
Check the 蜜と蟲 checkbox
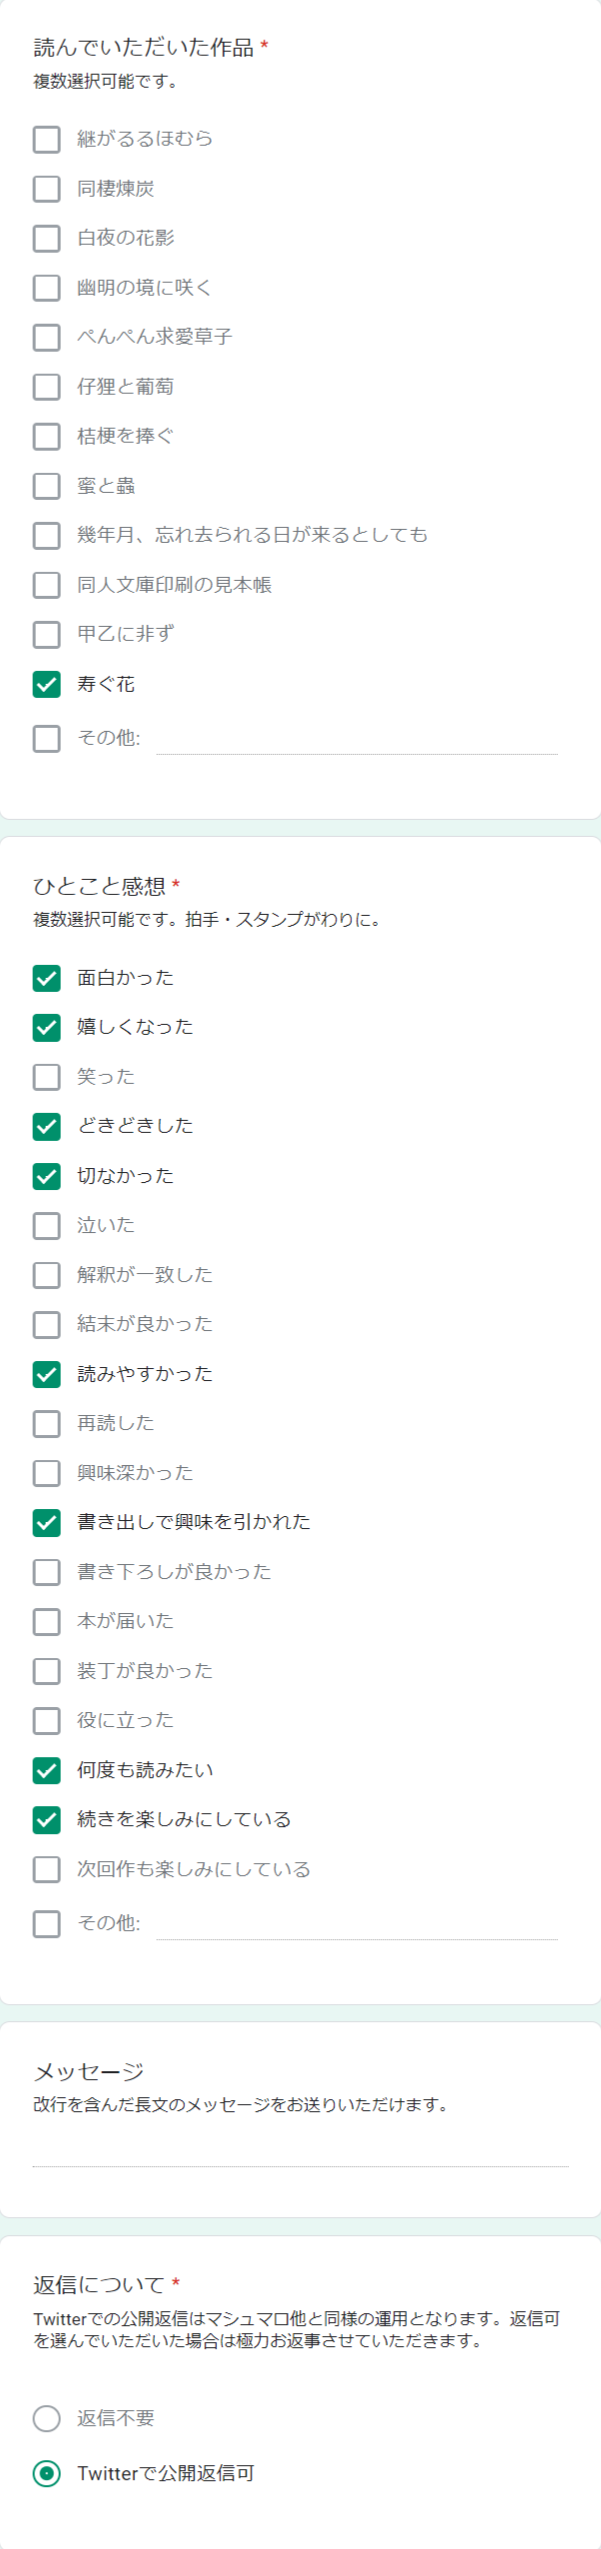[x=47, y=486]
